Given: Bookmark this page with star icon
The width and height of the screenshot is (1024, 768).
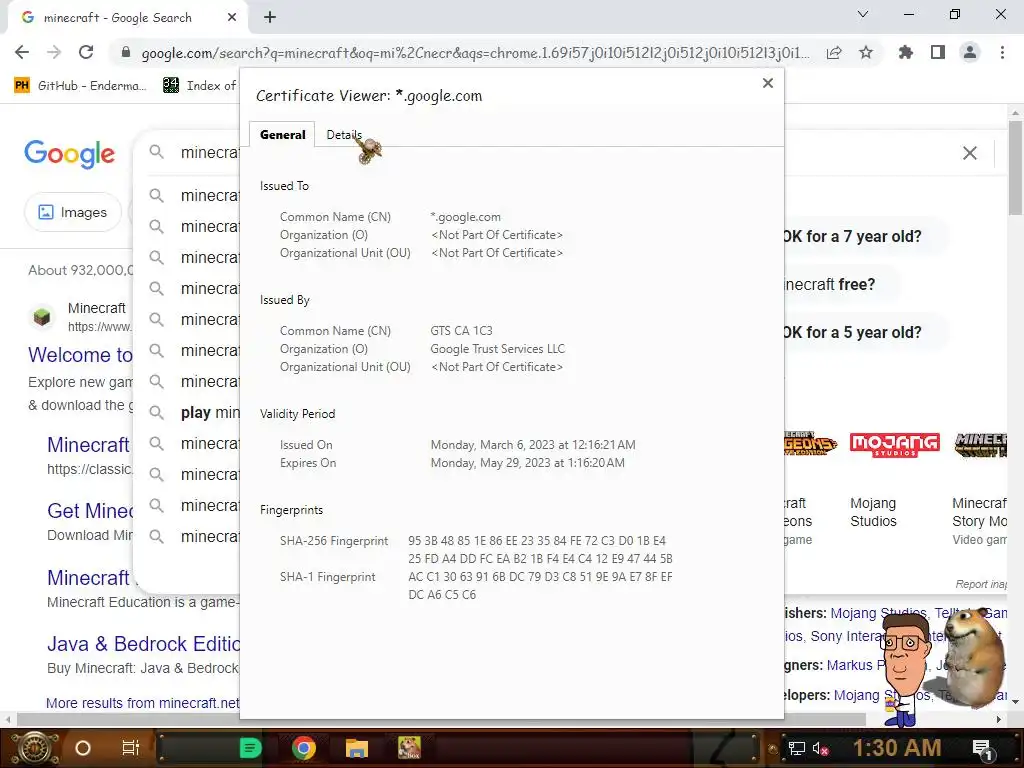Looking at the screenshot, I should pos(866,52).
